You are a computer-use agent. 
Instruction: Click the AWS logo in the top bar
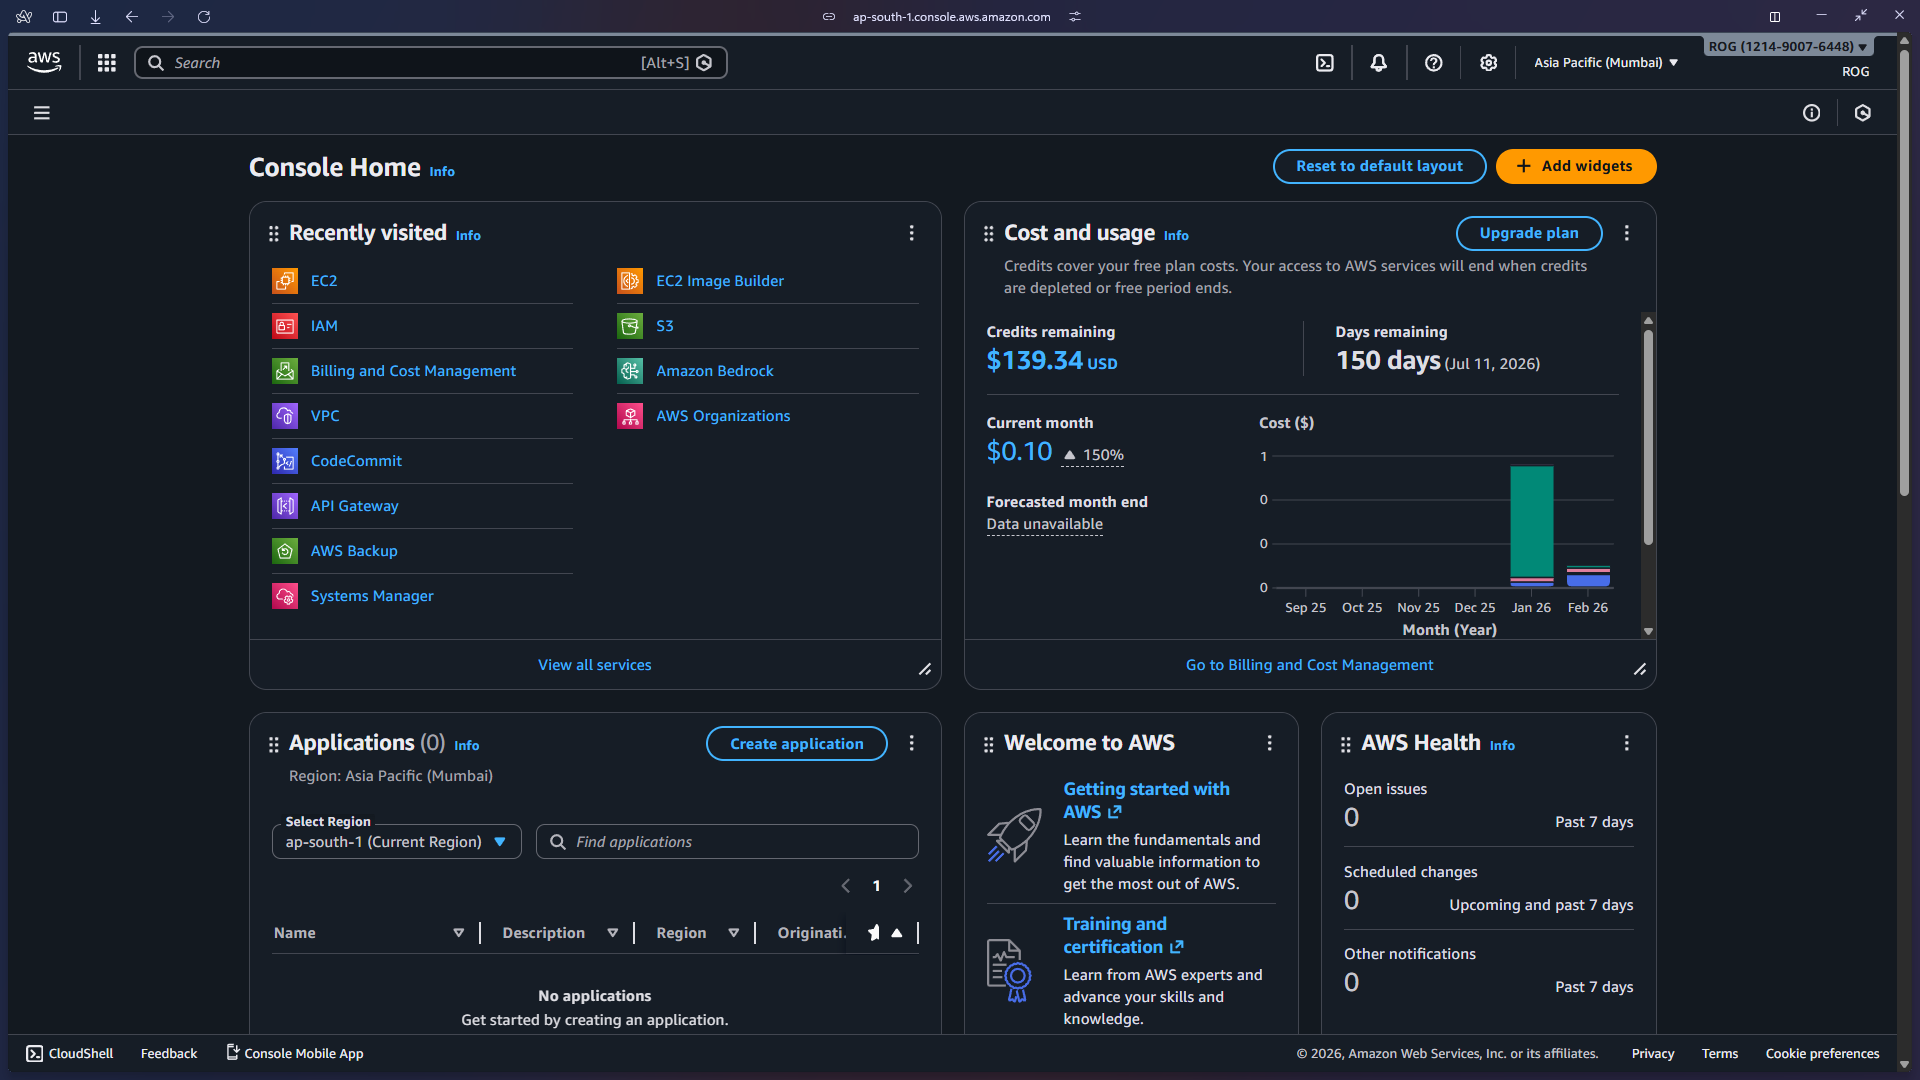[x=44, y=61]
